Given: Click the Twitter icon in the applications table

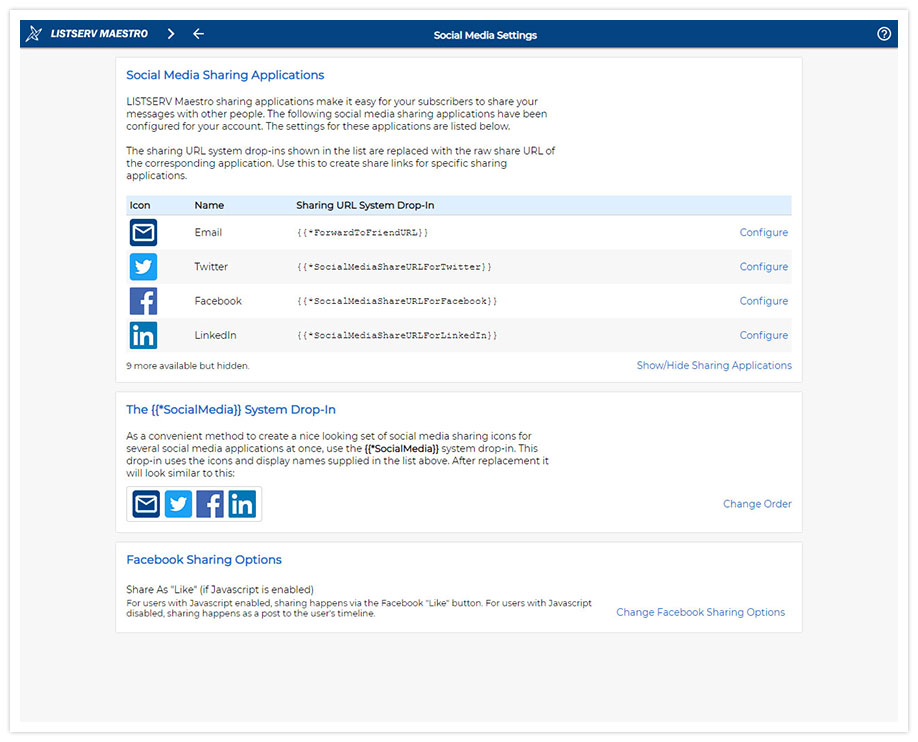Looking at the screenshot, I should (143, 267).
